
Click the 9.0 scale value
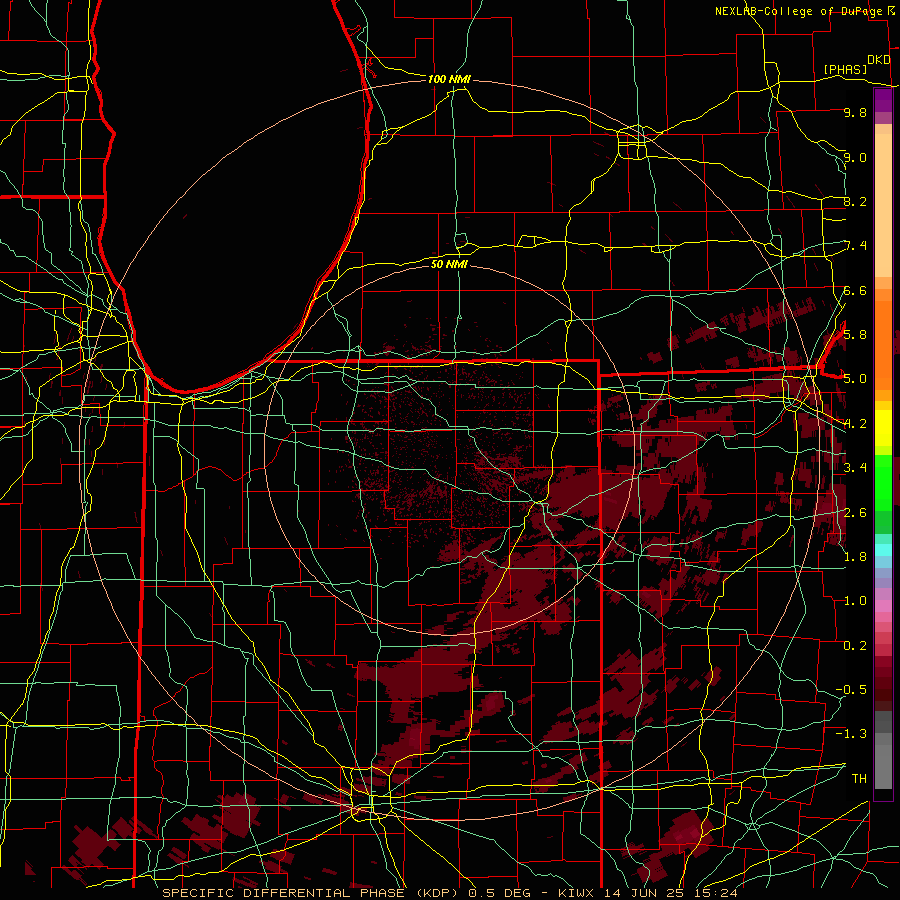[855, 157]
